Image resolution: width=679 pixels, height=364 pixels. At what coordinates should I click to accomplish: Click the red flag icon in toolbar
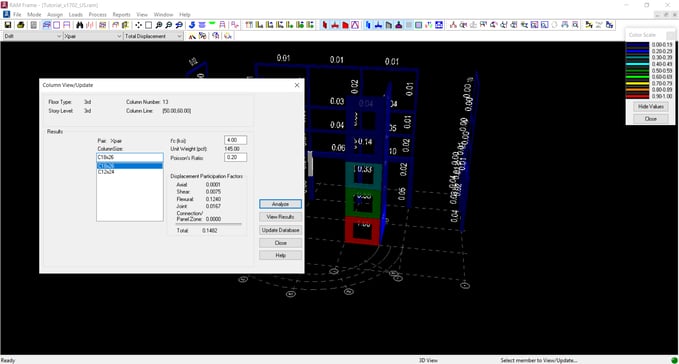[x=325, y=25]
